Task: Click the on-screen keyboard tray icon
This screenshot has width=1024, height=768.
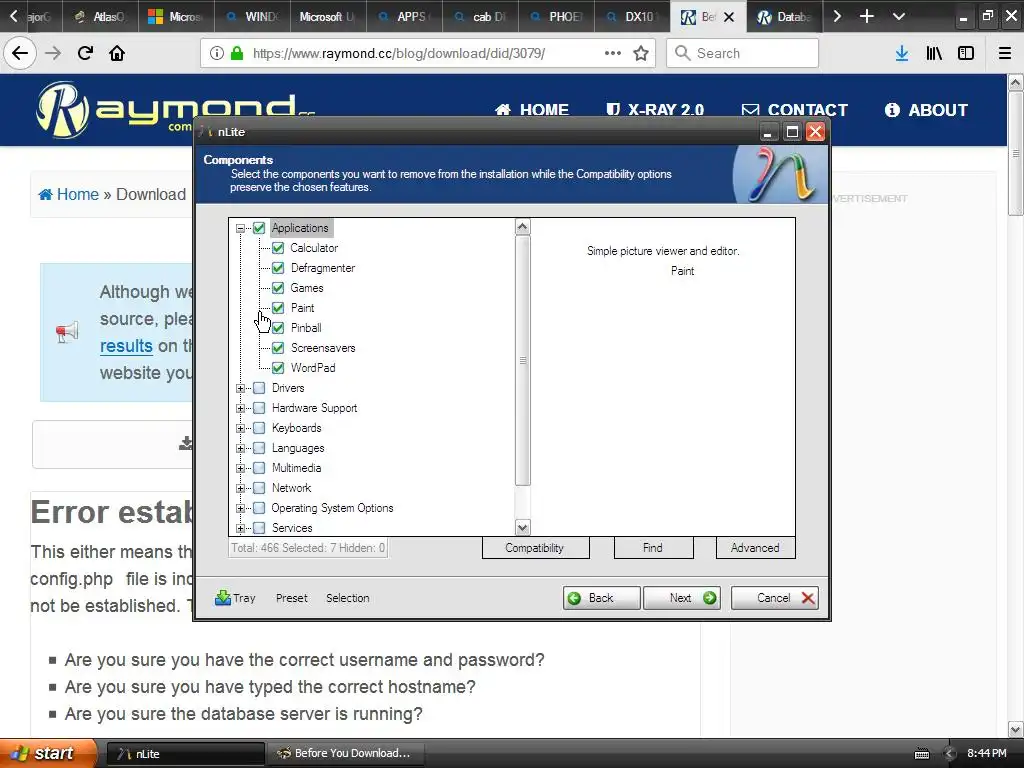Action: tap(922, 754)
